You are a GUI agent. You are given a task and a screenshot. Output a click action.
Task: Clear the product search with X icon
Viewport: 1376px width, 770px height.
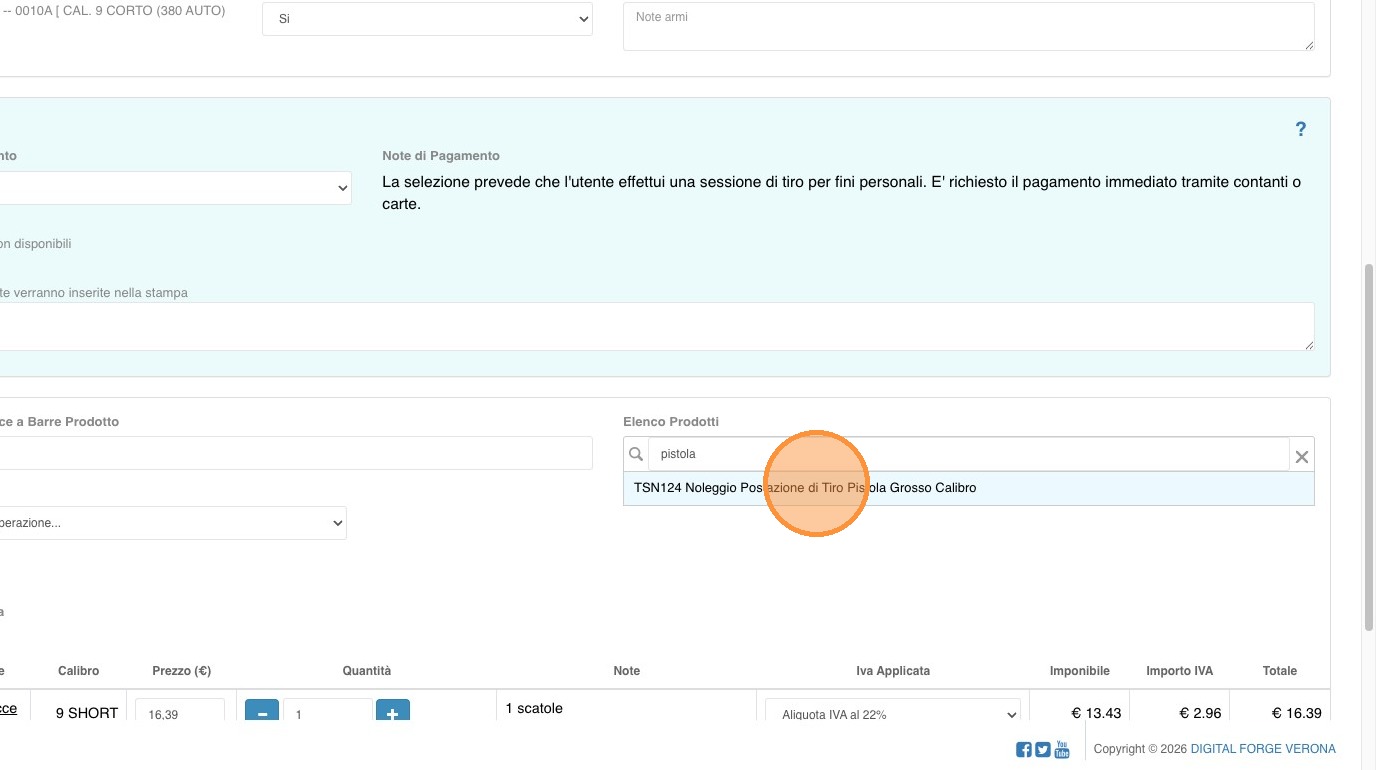tap(1301, 456)
